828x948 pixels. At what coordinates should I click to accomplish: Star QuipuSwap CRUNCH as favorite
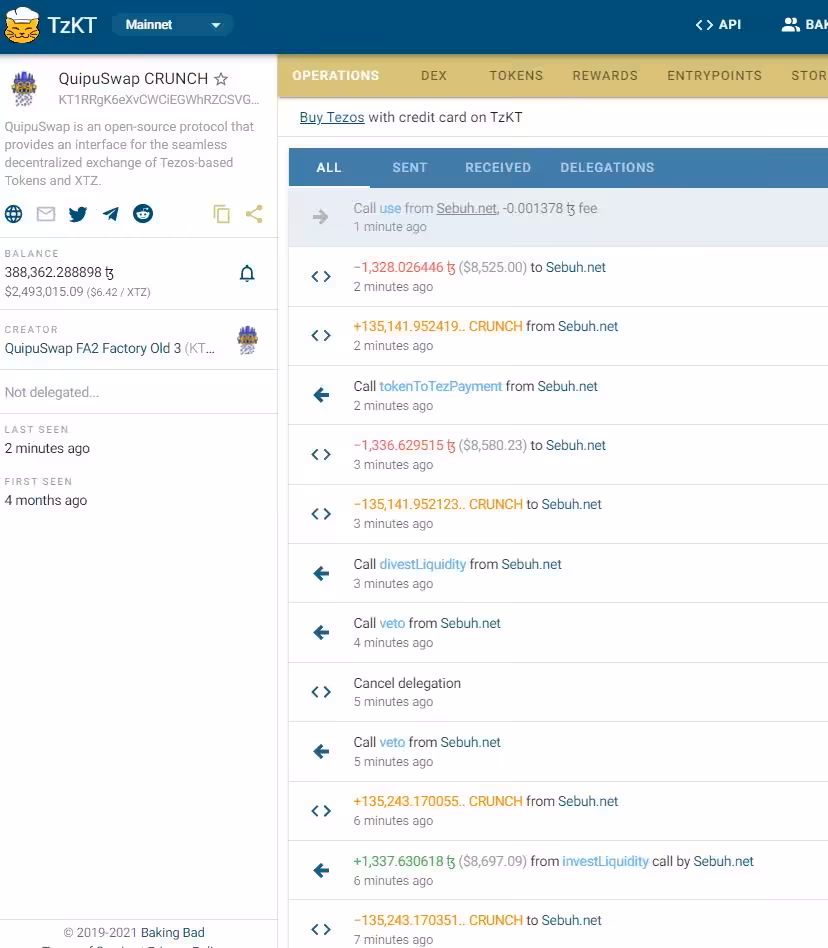[x=221, y=79]
